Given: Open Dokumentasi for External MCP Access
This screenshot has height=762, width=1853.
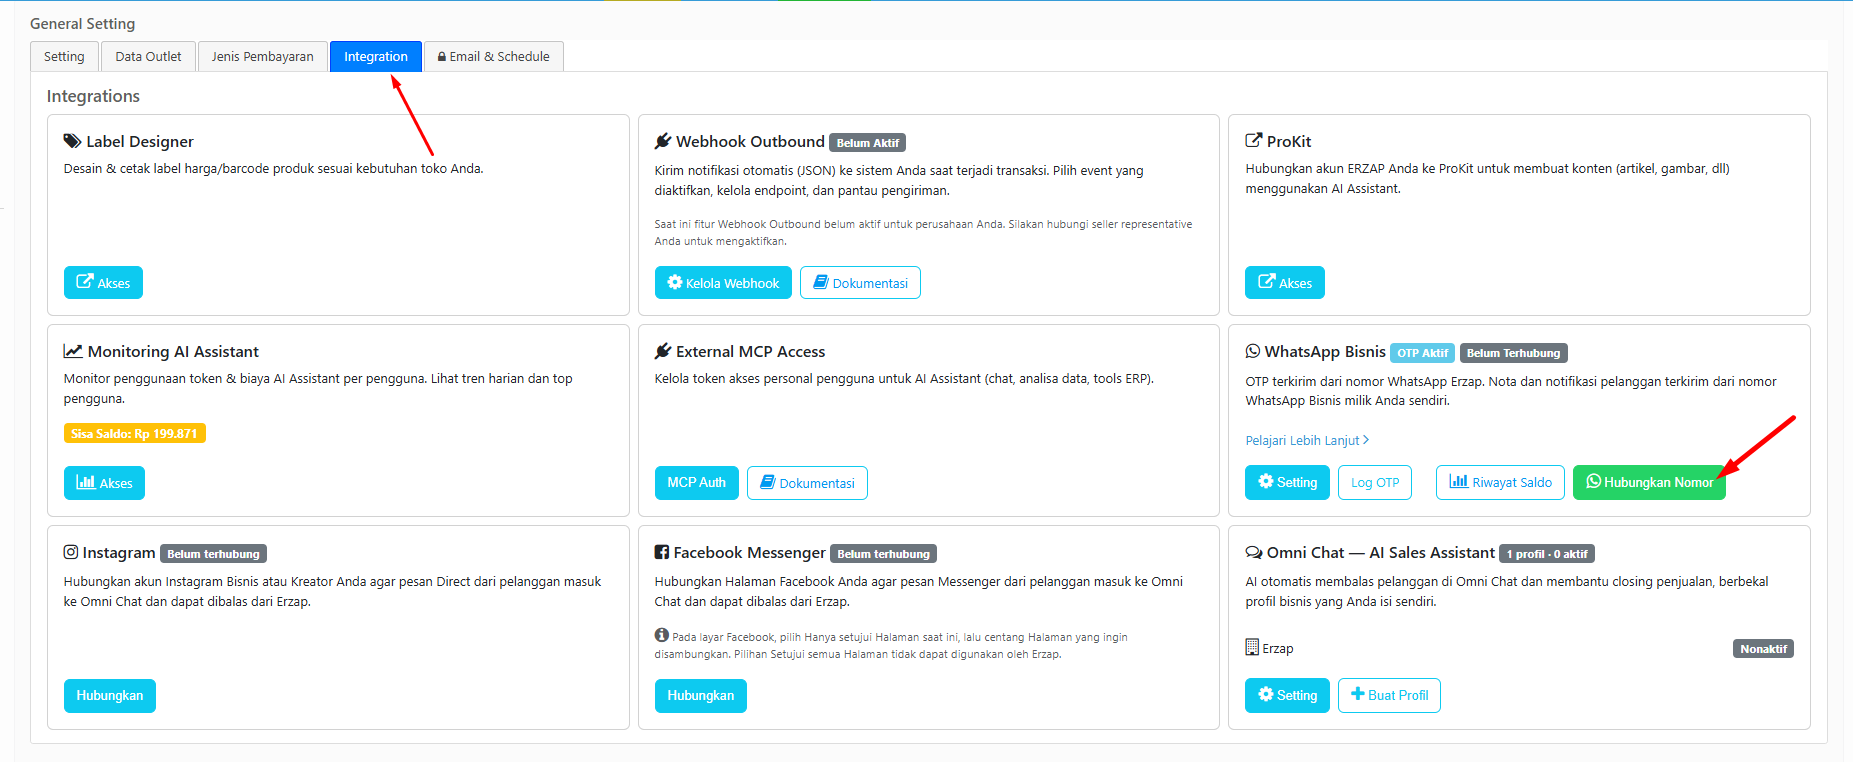Looking at the screenshot, I should click(807, 483).
